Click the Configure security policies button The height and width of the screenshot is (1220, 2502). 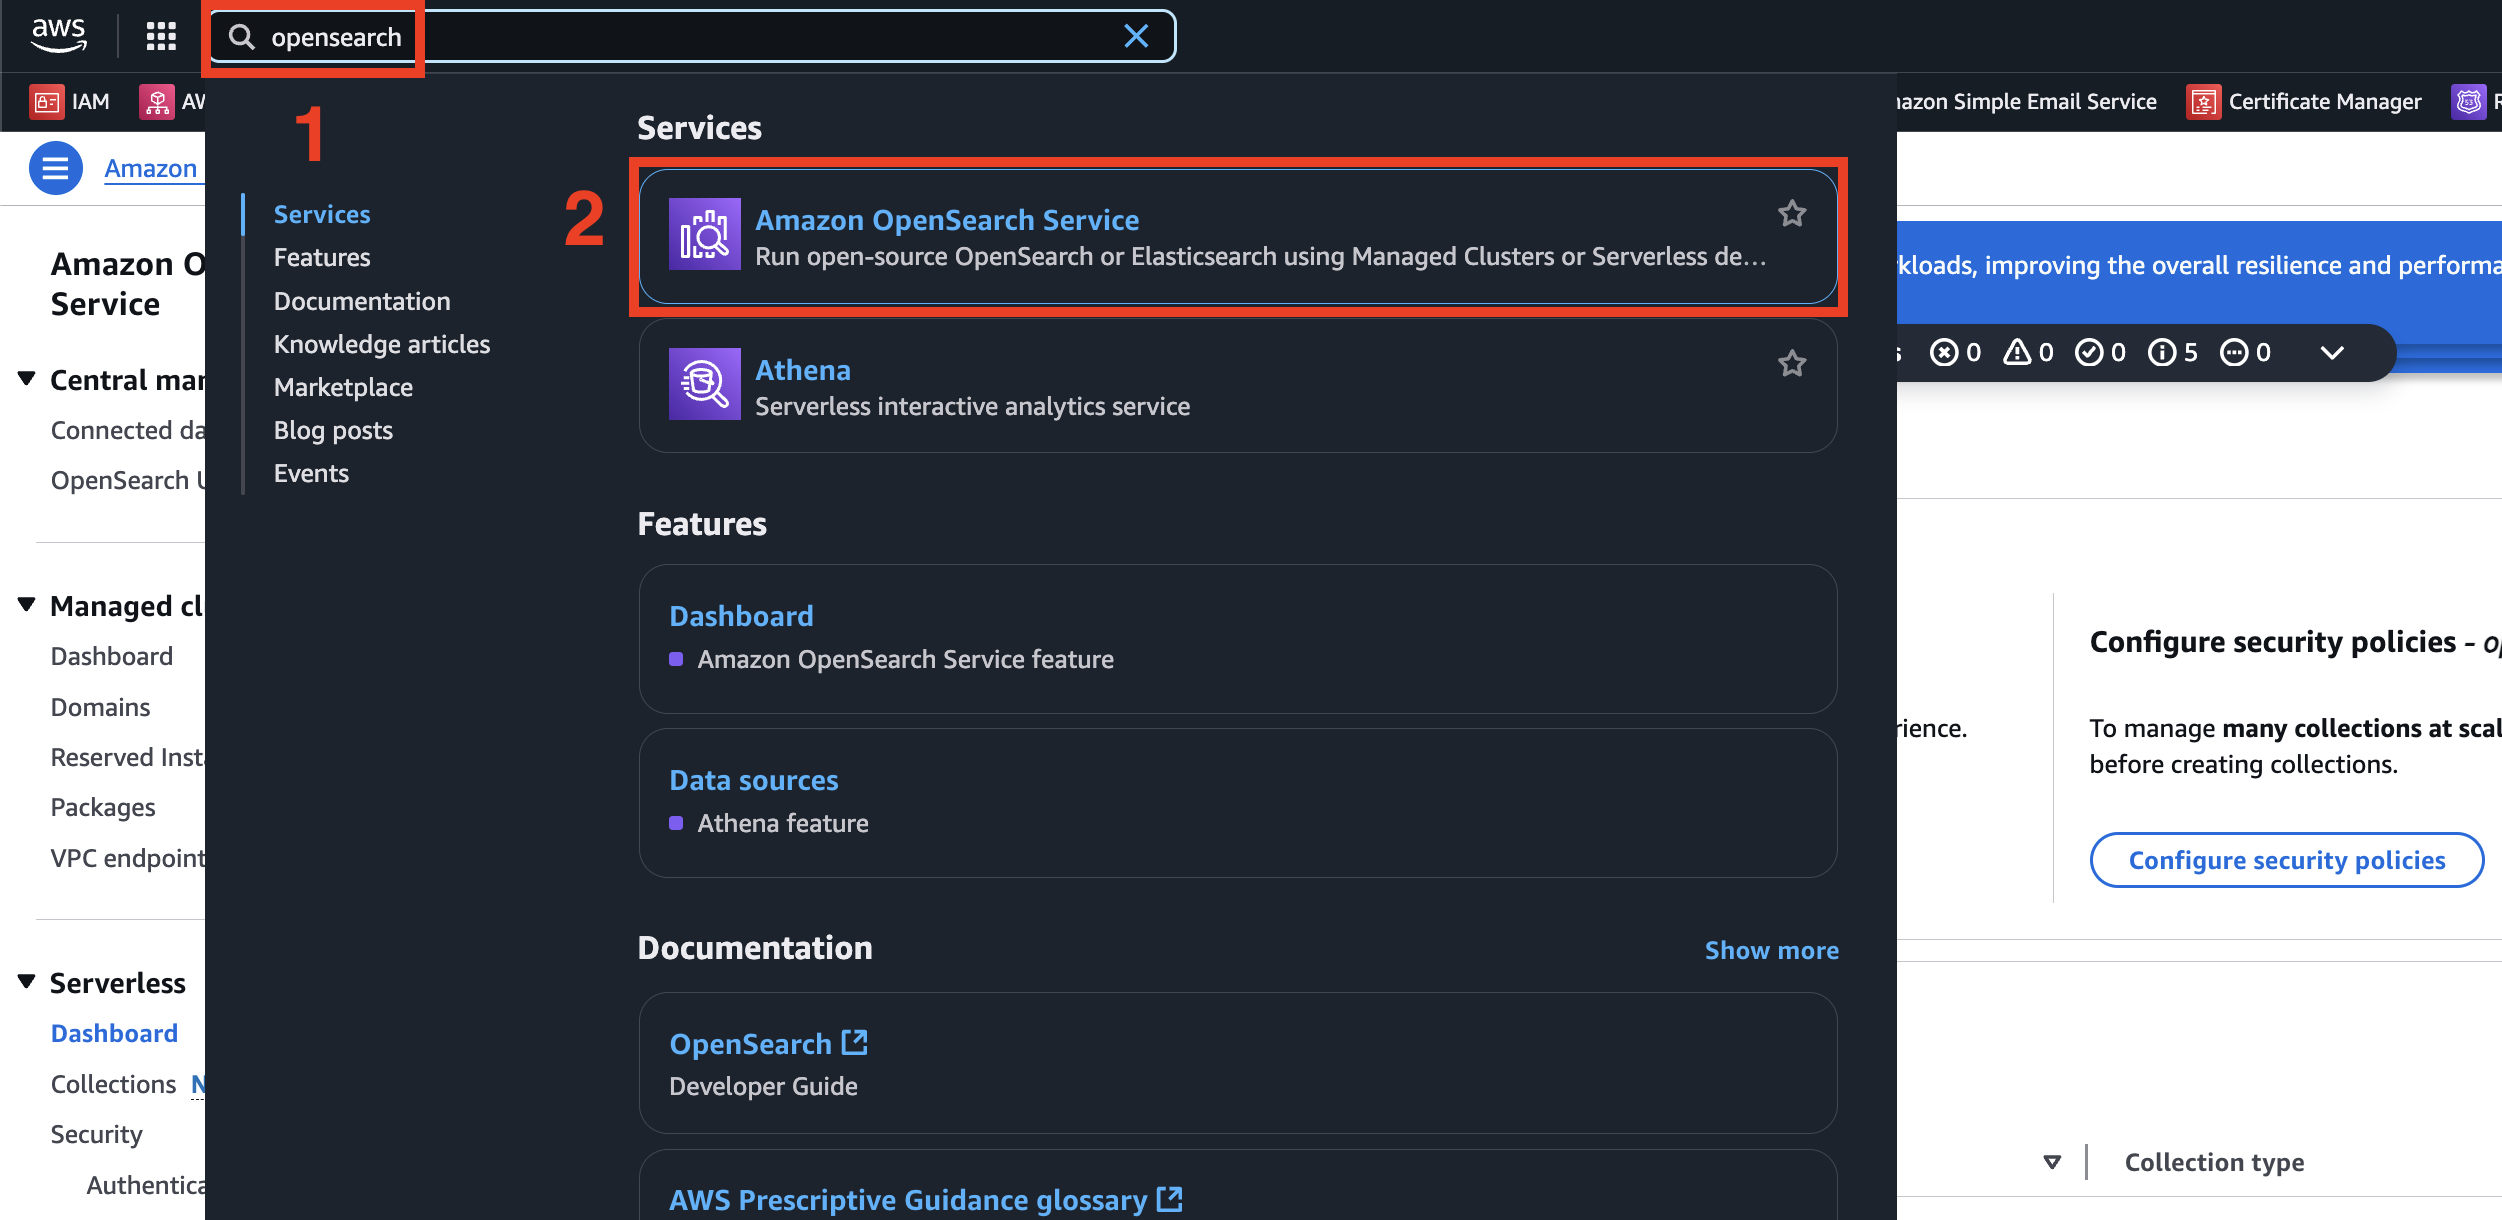coord(2286,860)
